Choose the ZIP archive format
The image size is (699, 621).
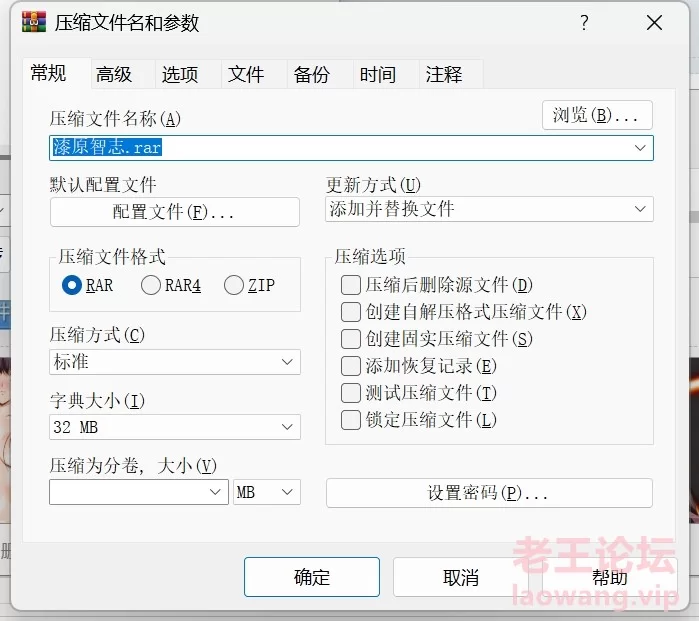coord(234,286)
